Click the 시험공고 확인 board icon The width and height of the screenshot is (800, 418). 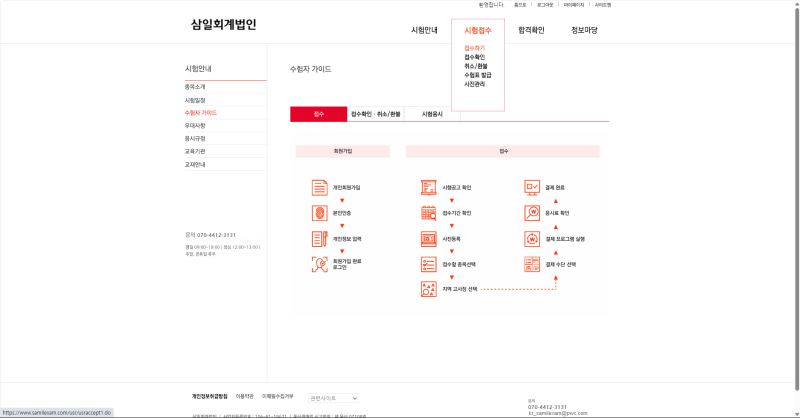pos(429,187)
